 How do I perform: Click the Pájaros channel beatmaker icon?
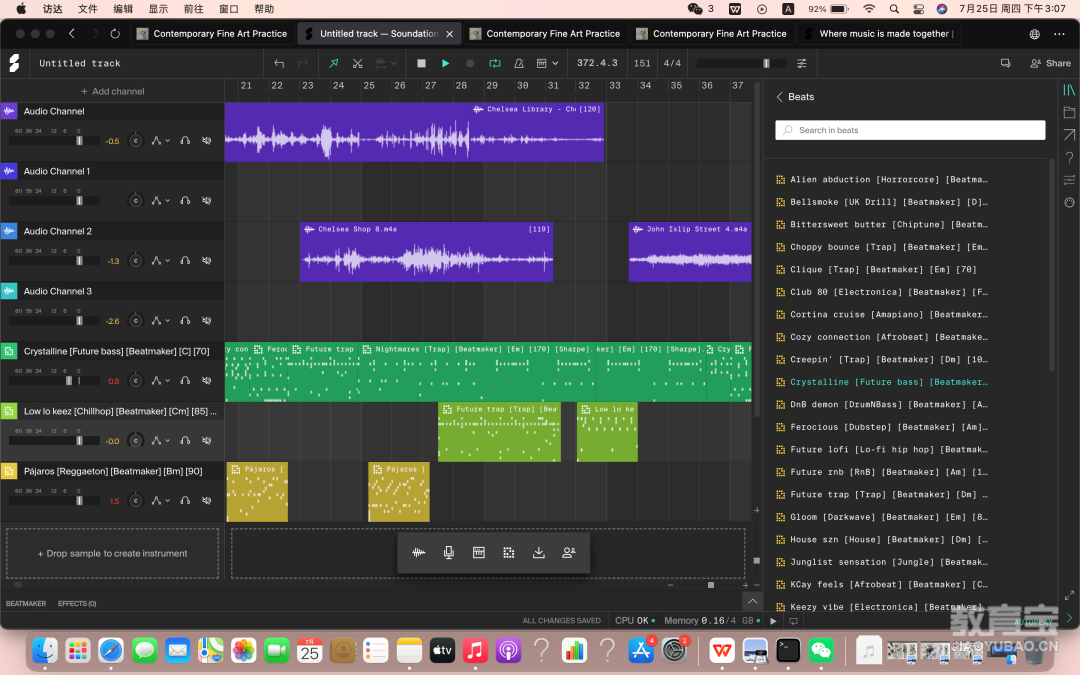click(x=9, y=471)
